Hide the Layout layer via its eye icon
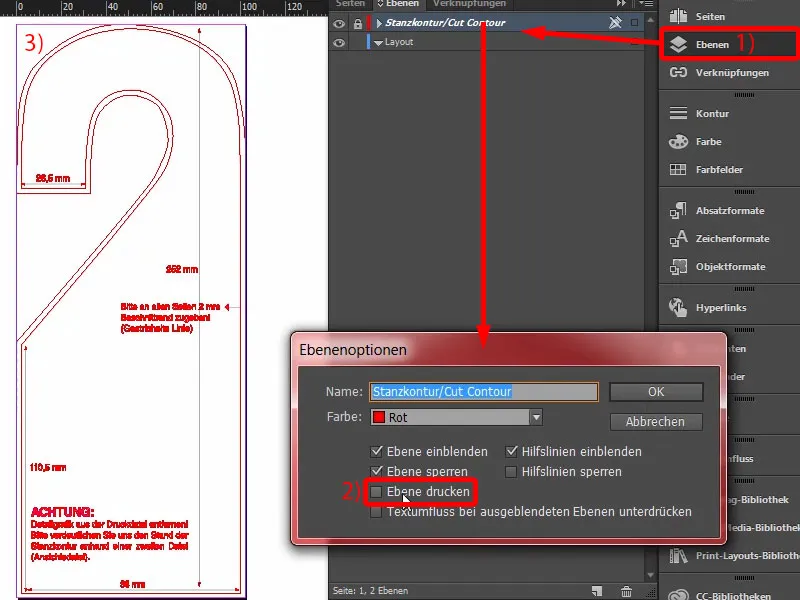This screenshot has height=600, width=800. [339, 42]
